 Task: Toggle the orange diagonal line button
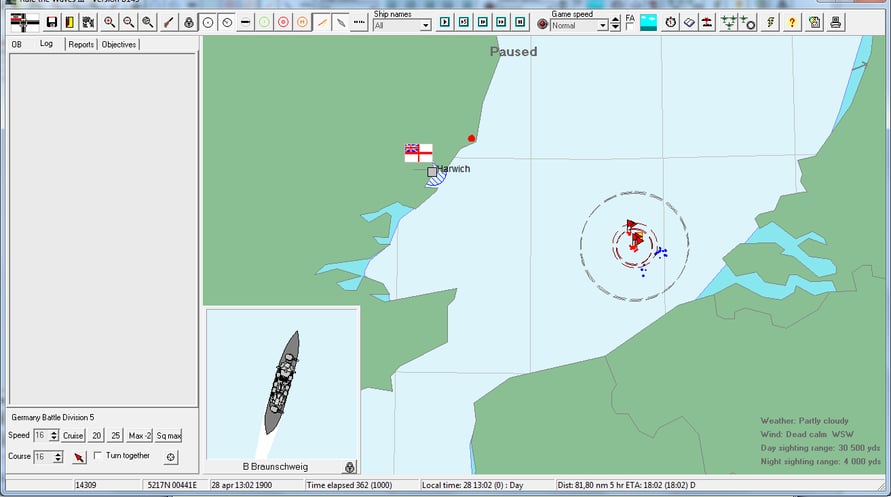pos(322,23)
